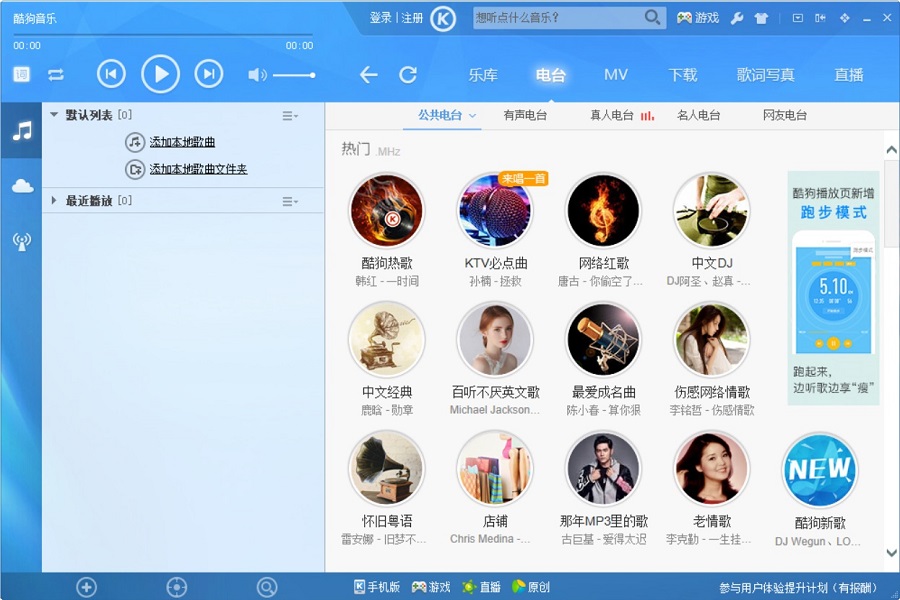Click the search magnifier icon
900x600 pixels.
(x=652, y=18)
